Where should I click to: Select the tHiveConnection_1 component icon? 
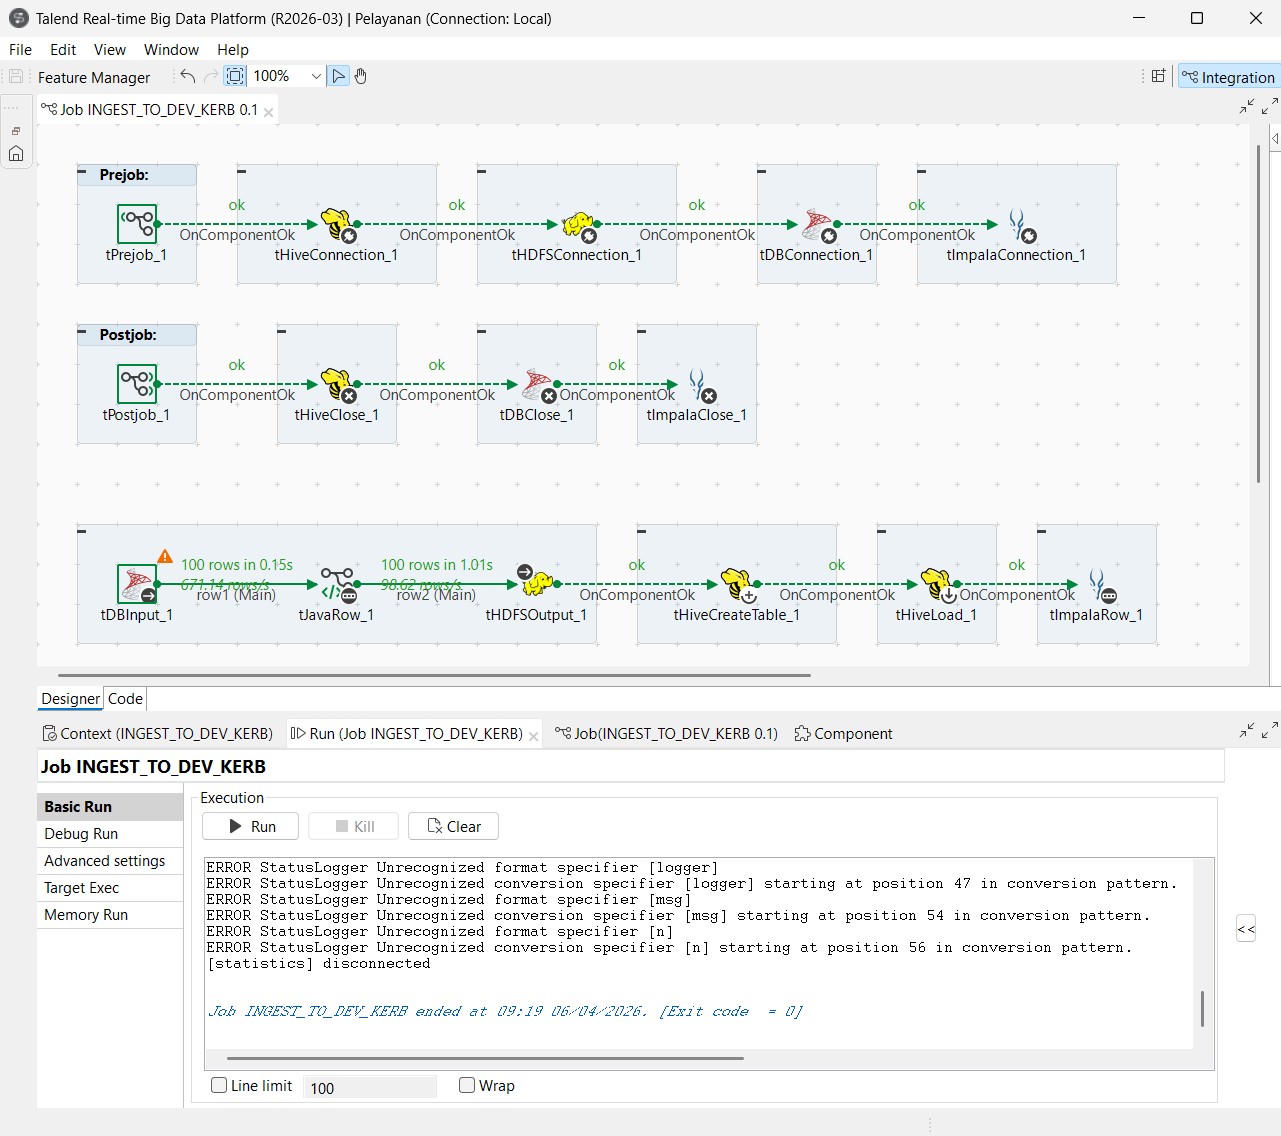tap(337, 224)
